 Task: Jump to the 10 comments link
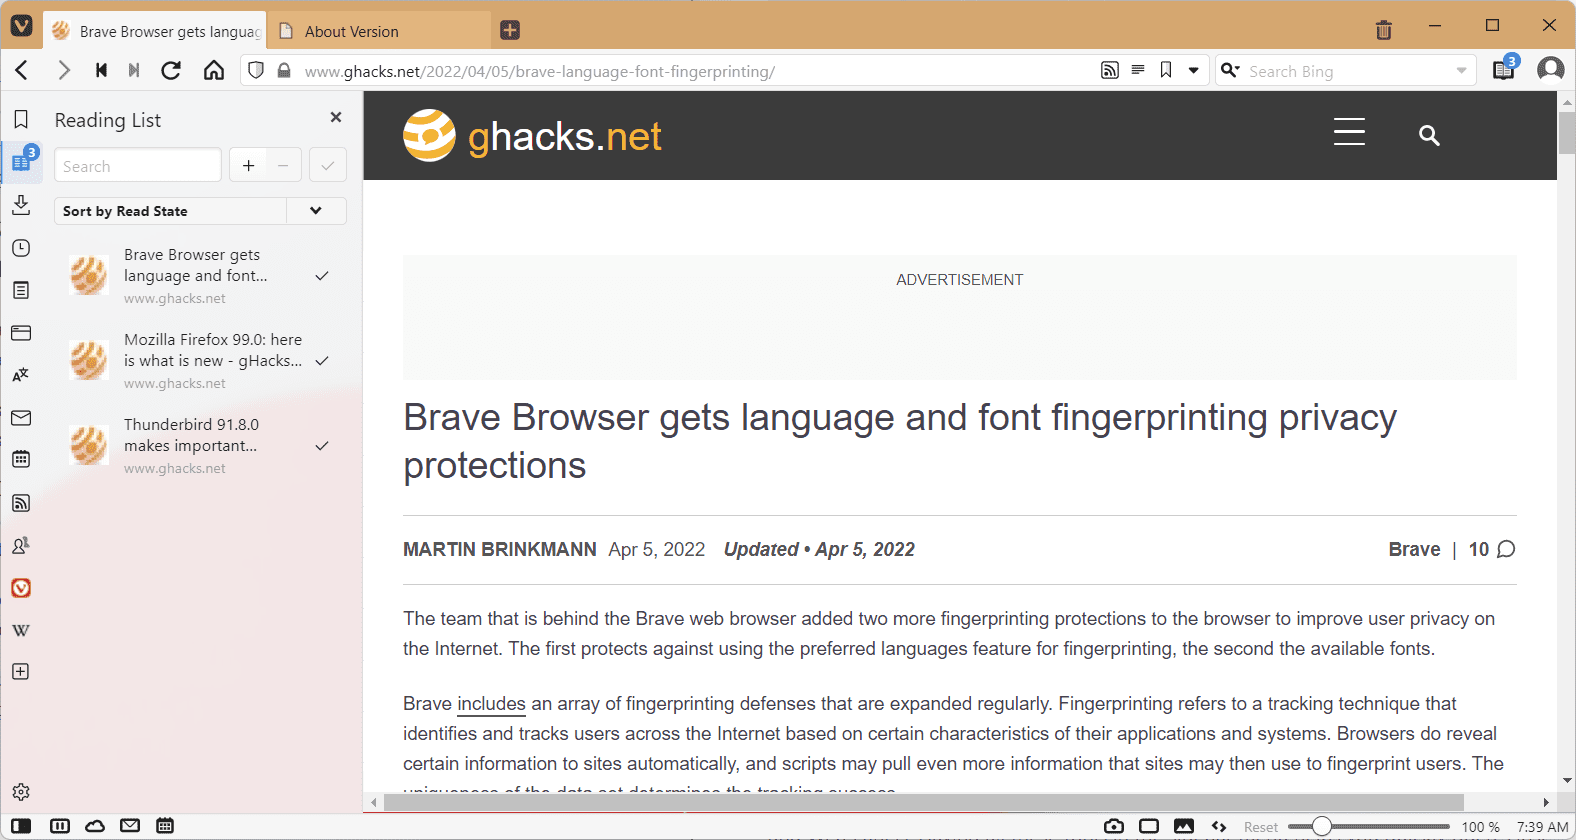[1491, 549]
